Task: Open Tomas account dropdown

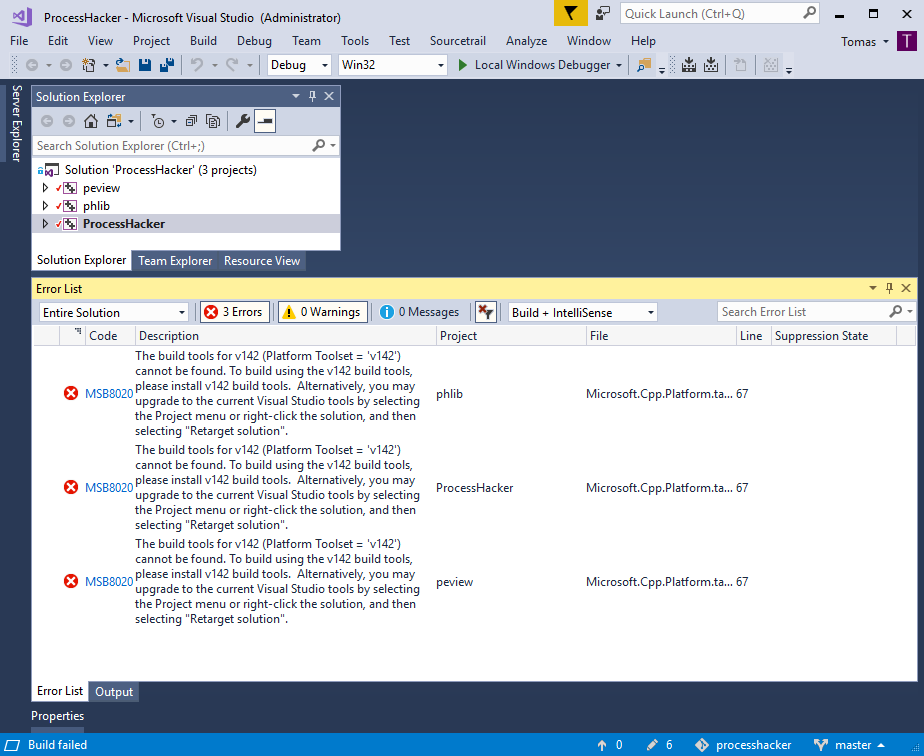Action: coord(864,41)
